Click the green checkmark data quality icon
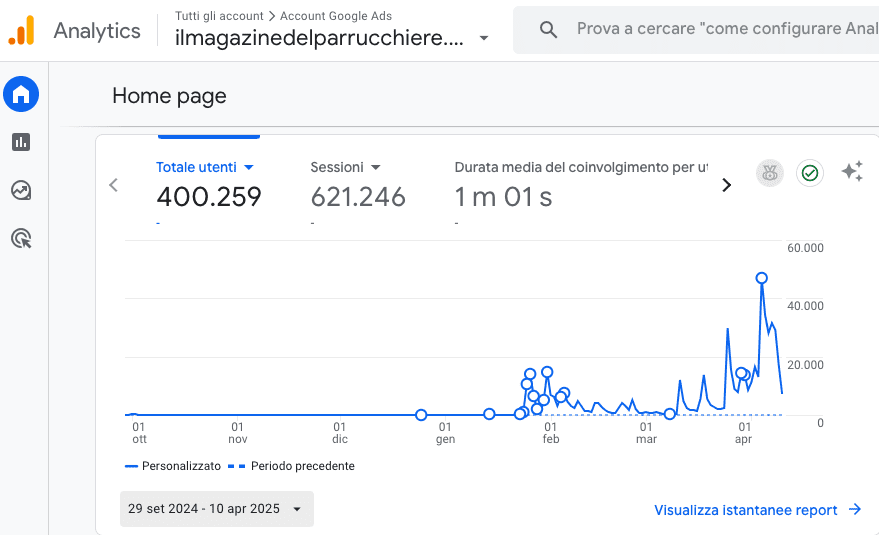This screenshot has height=535, width=879. click(x=810, y=173)
